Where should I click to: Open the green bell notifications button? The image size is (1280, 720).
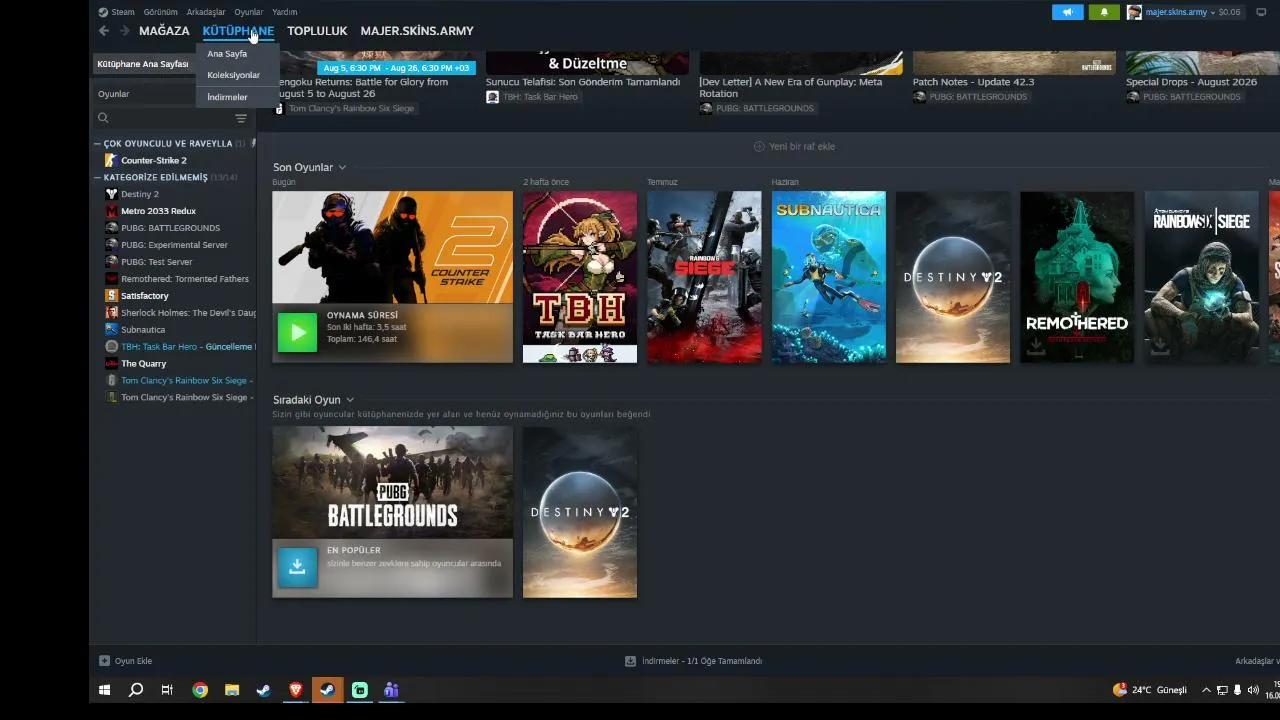[x=1104, y=12]
